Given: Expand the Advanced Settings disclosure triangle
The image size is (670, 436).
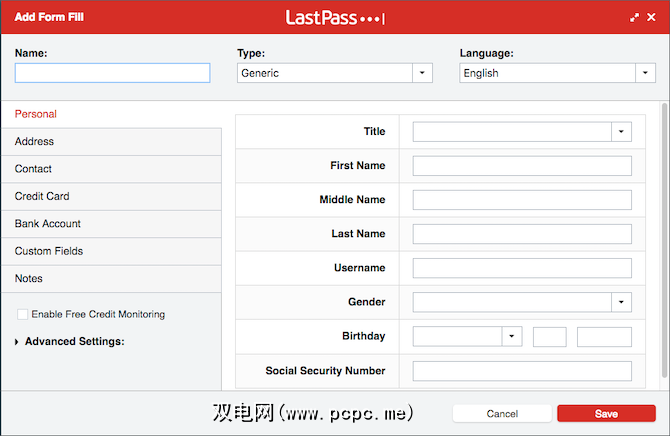Looking at the screenshot, I should [16, 342].
